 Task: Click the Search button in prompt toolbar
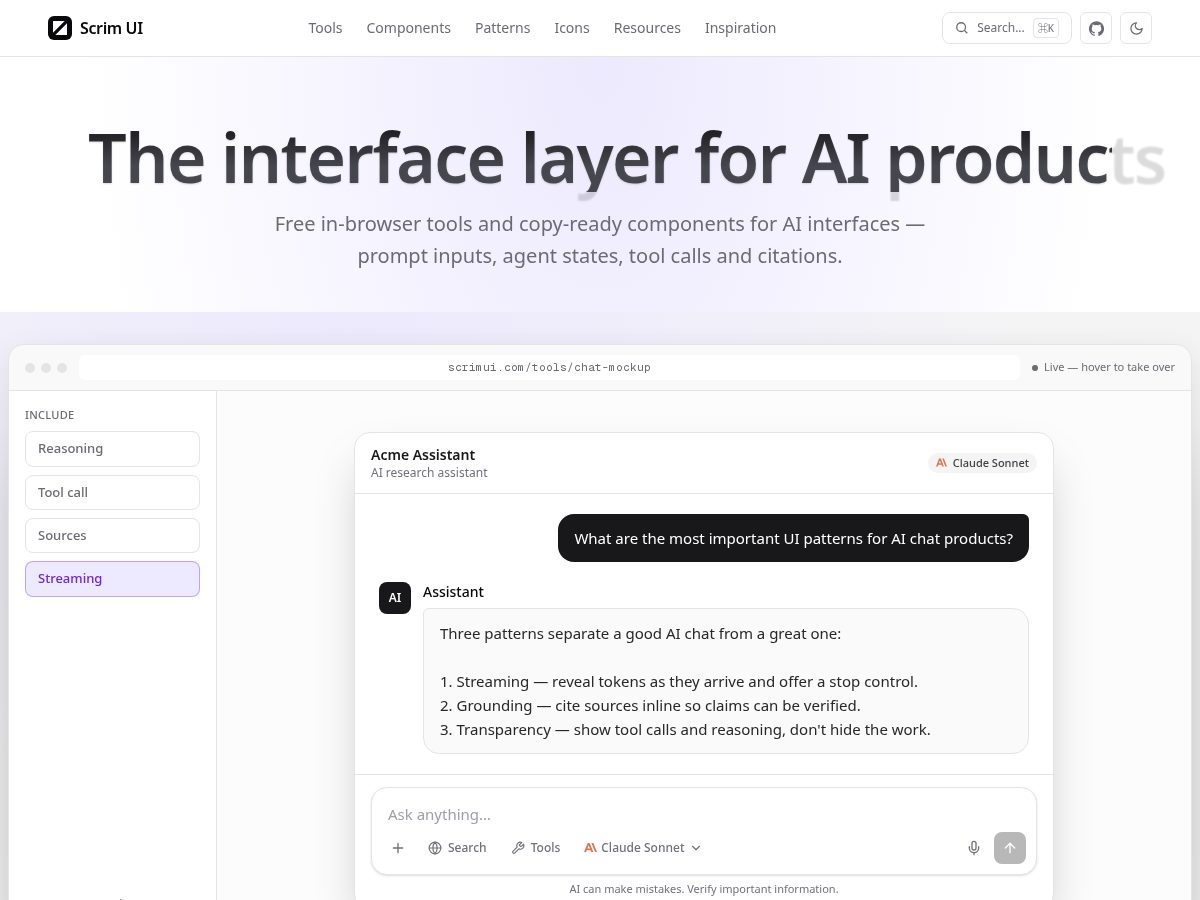coord(457,848)
